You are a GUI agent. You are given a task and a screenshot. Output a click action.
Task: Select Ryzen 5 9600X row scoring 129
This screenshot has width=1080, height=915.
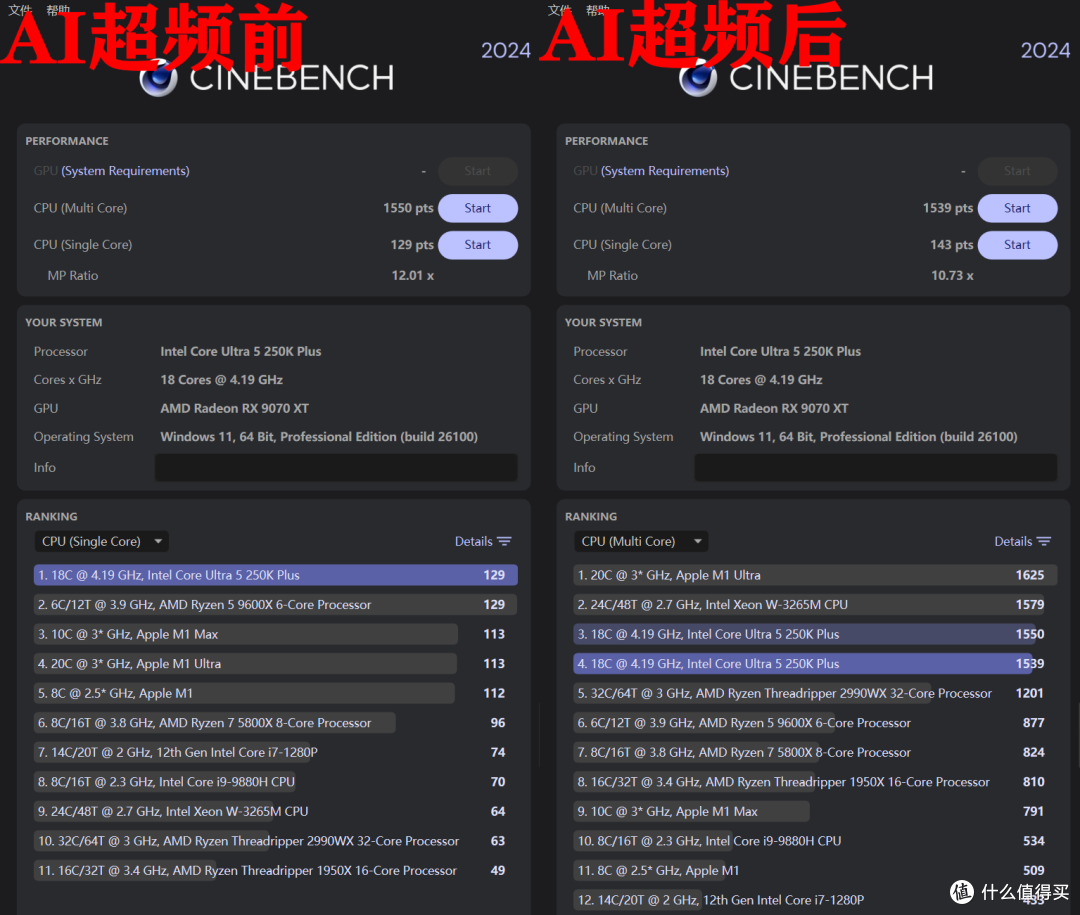pos(276,605)
